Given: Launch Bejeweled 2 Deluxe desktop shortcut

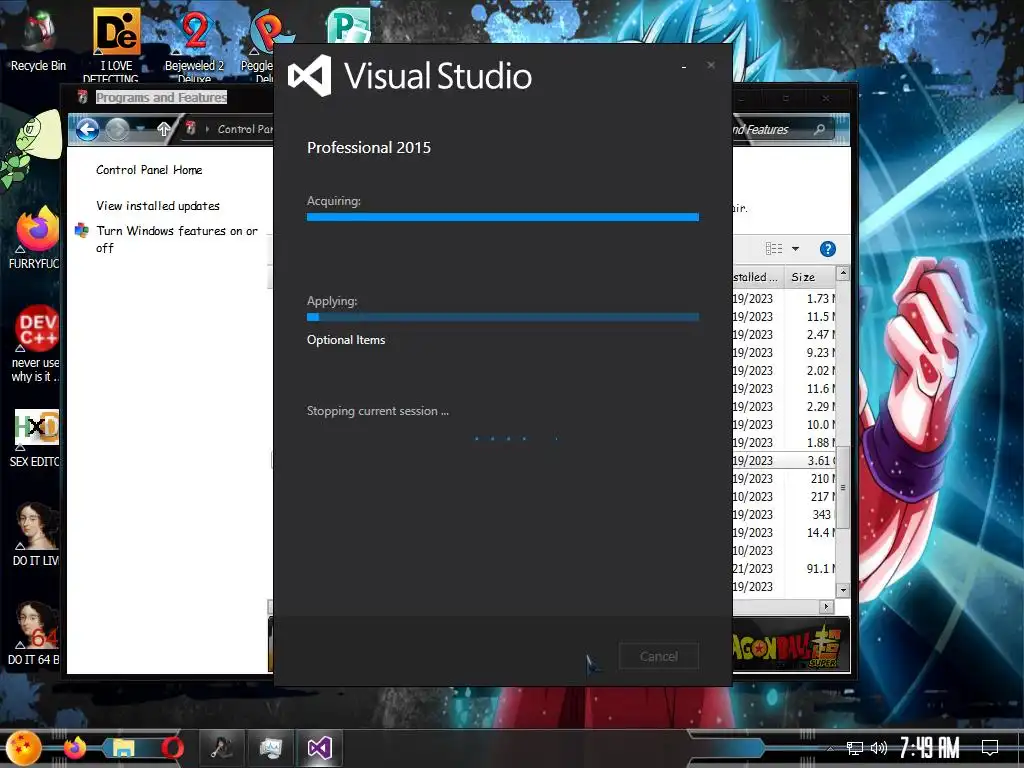Looking at the screenshot, I should point(194,43).
